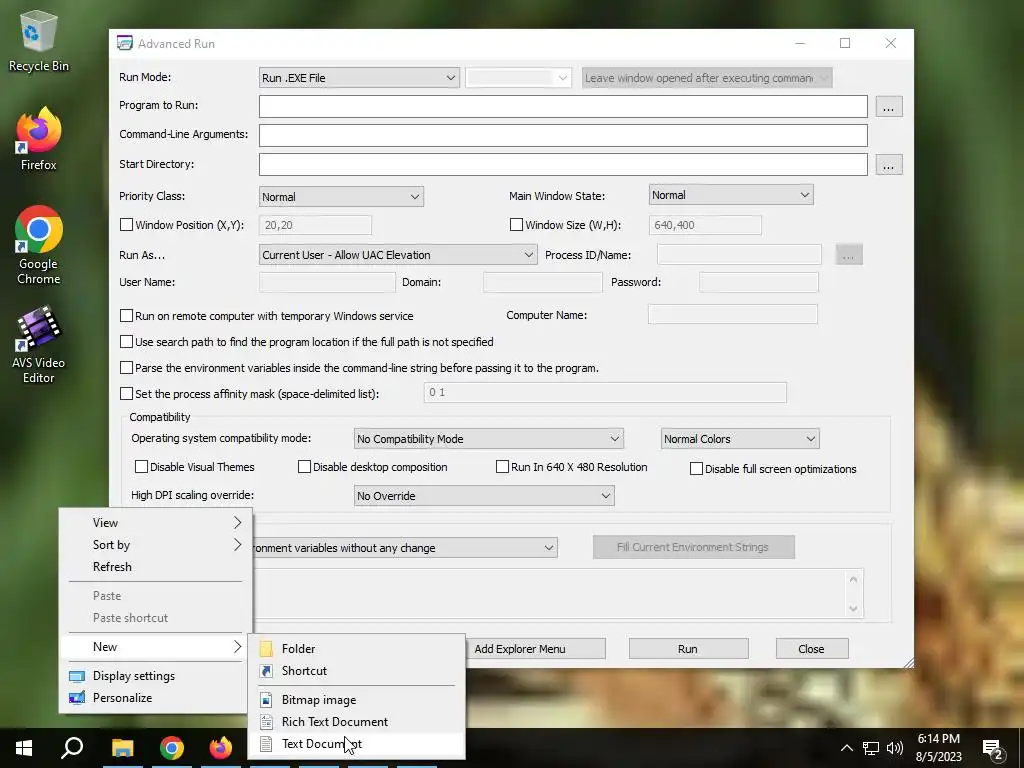The image size is (1024, 768).
Task: Click in the Program to Run field
Action: pos(563,106)
